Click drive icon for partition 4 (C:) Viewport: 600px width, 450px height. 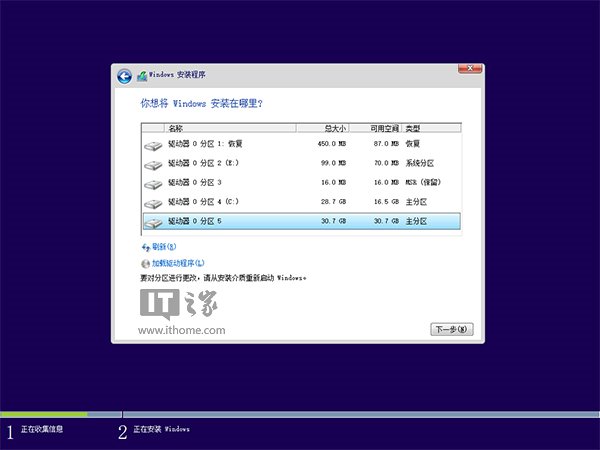coord(152,202)
